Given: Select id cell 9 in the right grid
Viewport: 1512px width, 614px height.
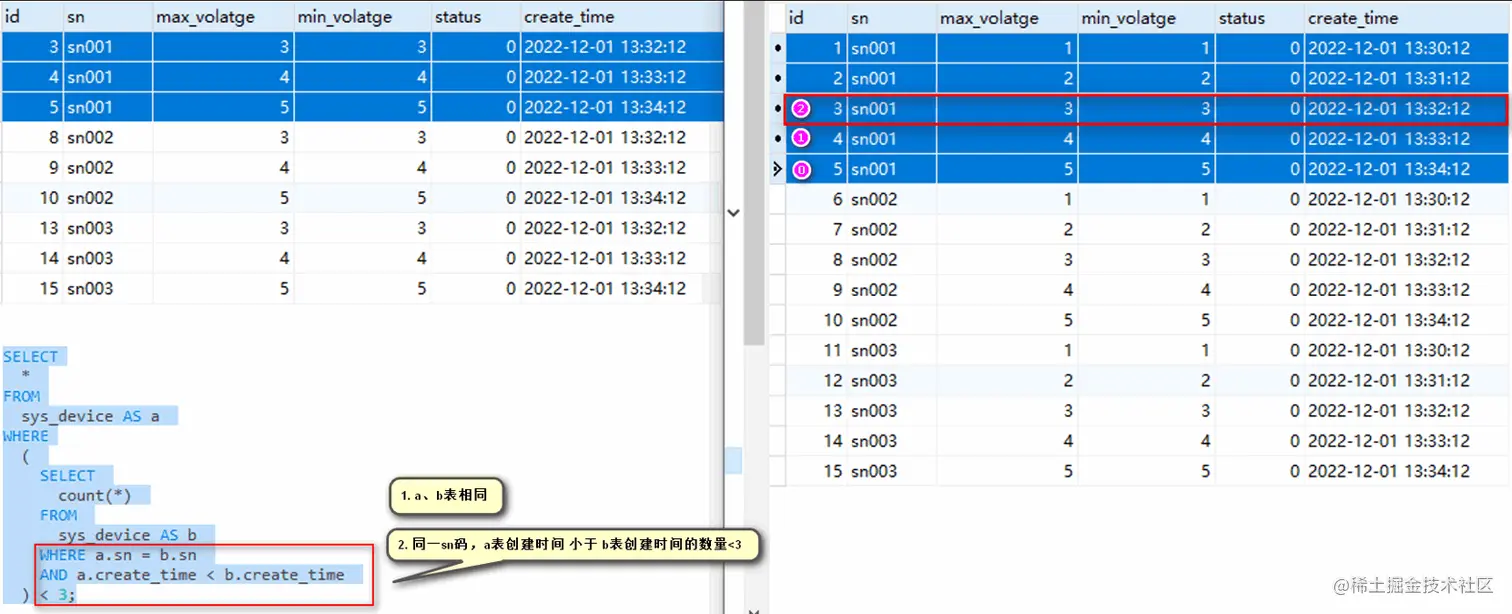Looking at the screenshot, I should (816, 290).
